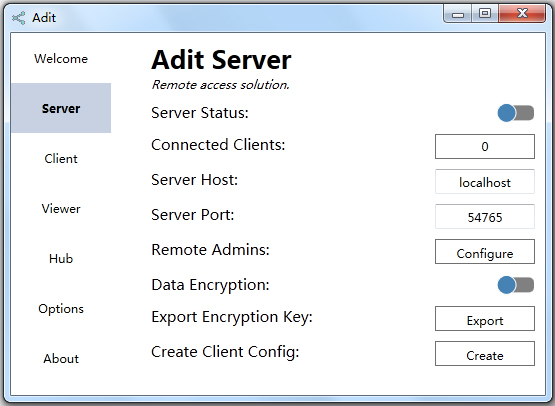The width and height of the screenshot is (555, 406).
Task: Focus the Server Host input field
Action: [485, 182]
